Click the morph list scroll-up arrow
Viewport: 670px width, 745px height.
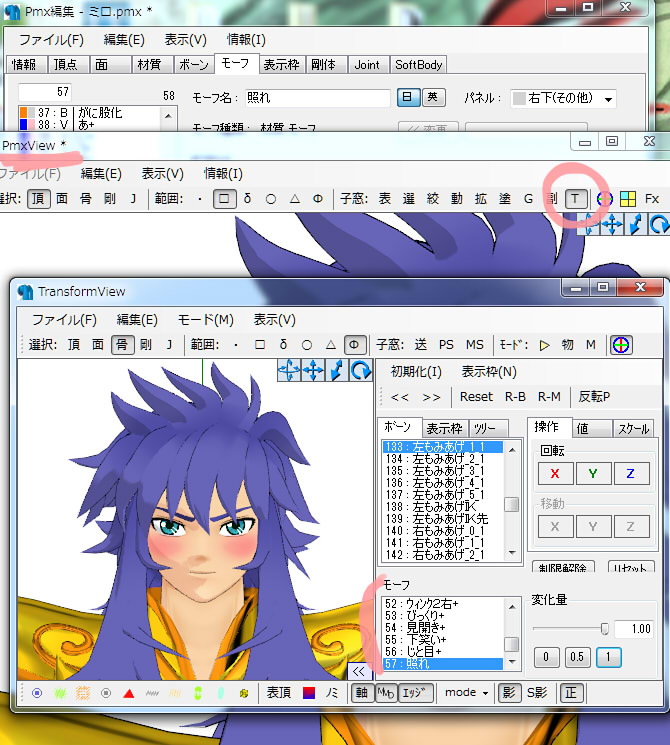tap(512, 606)
